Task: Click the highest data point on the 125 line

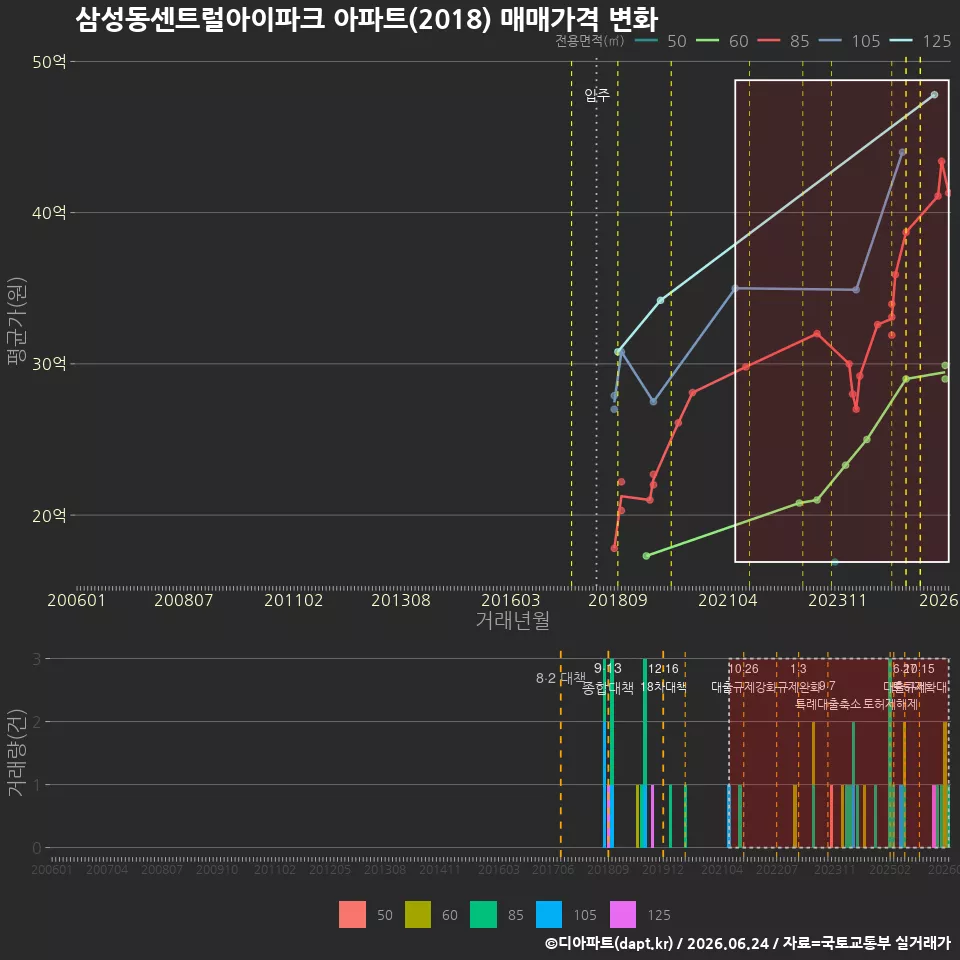Action: tap(934, 95)
